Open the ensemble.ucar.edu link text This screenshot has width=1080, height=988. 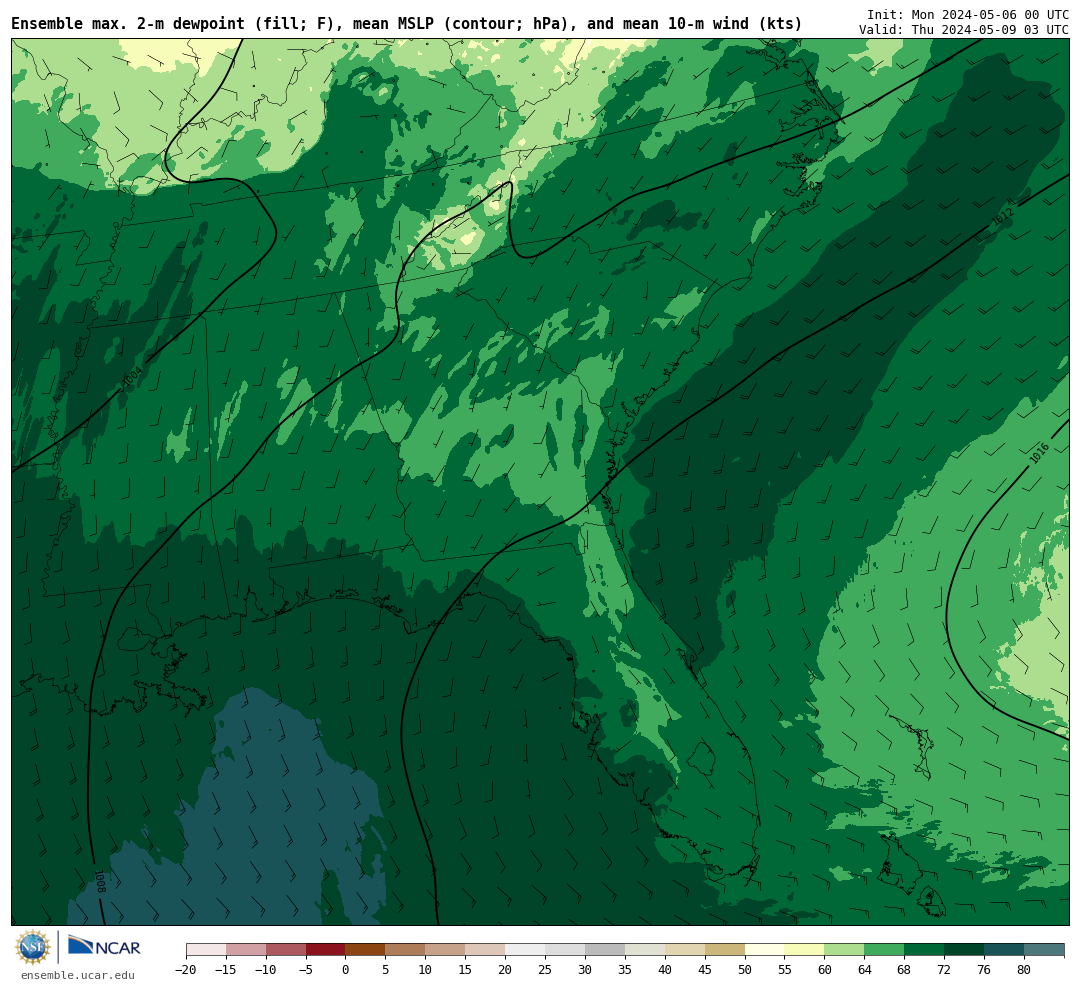78,975
